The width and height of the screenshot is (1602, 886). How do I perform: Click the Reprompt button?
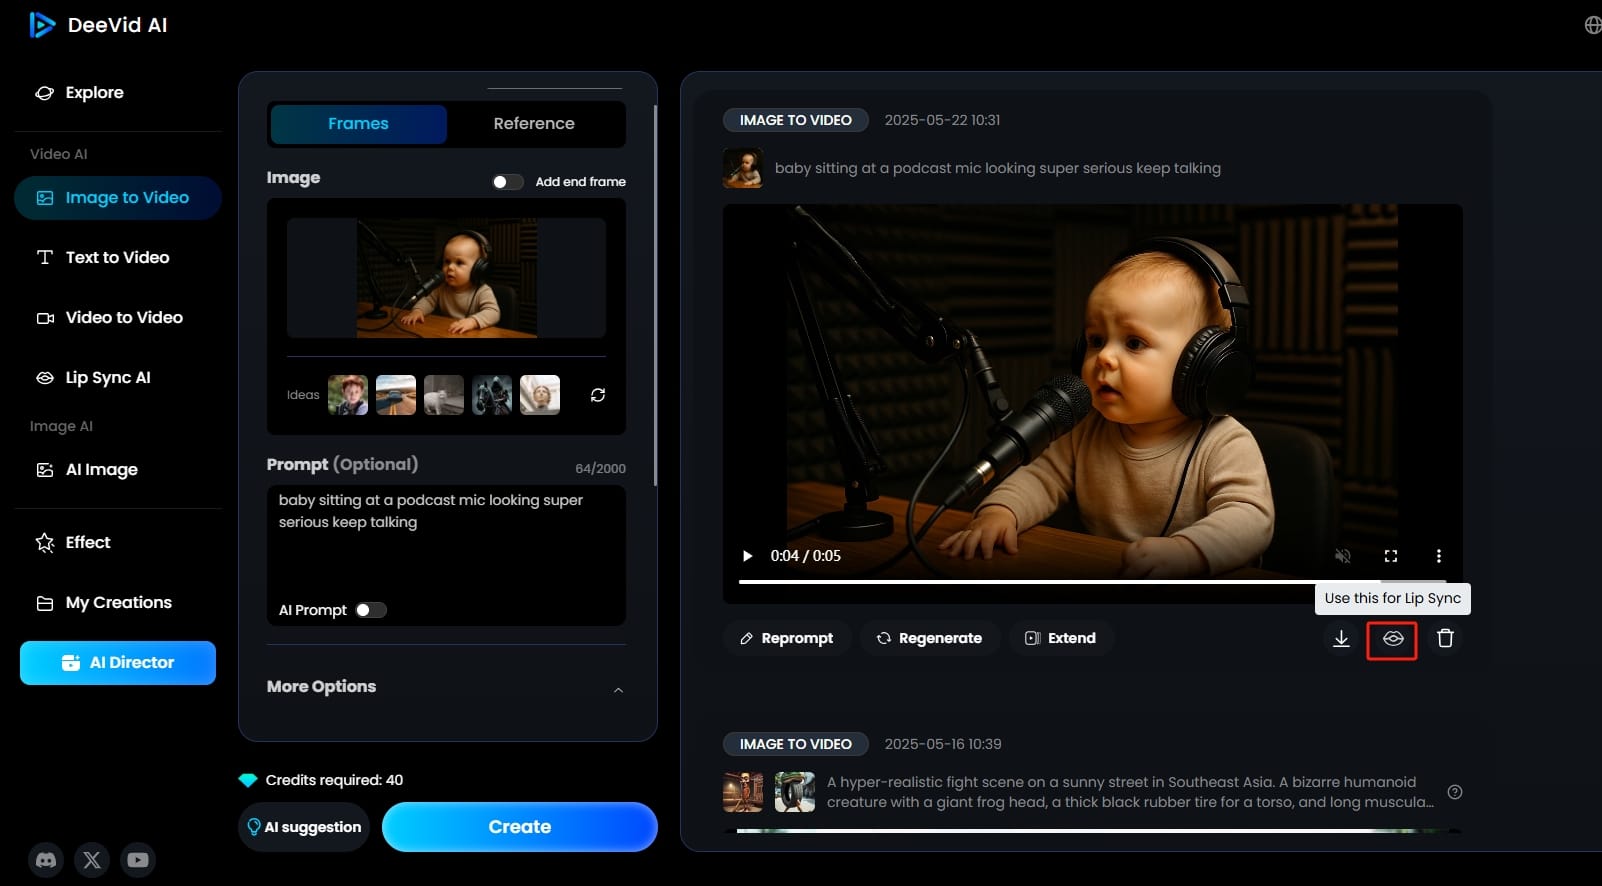[x=786, y=638]
